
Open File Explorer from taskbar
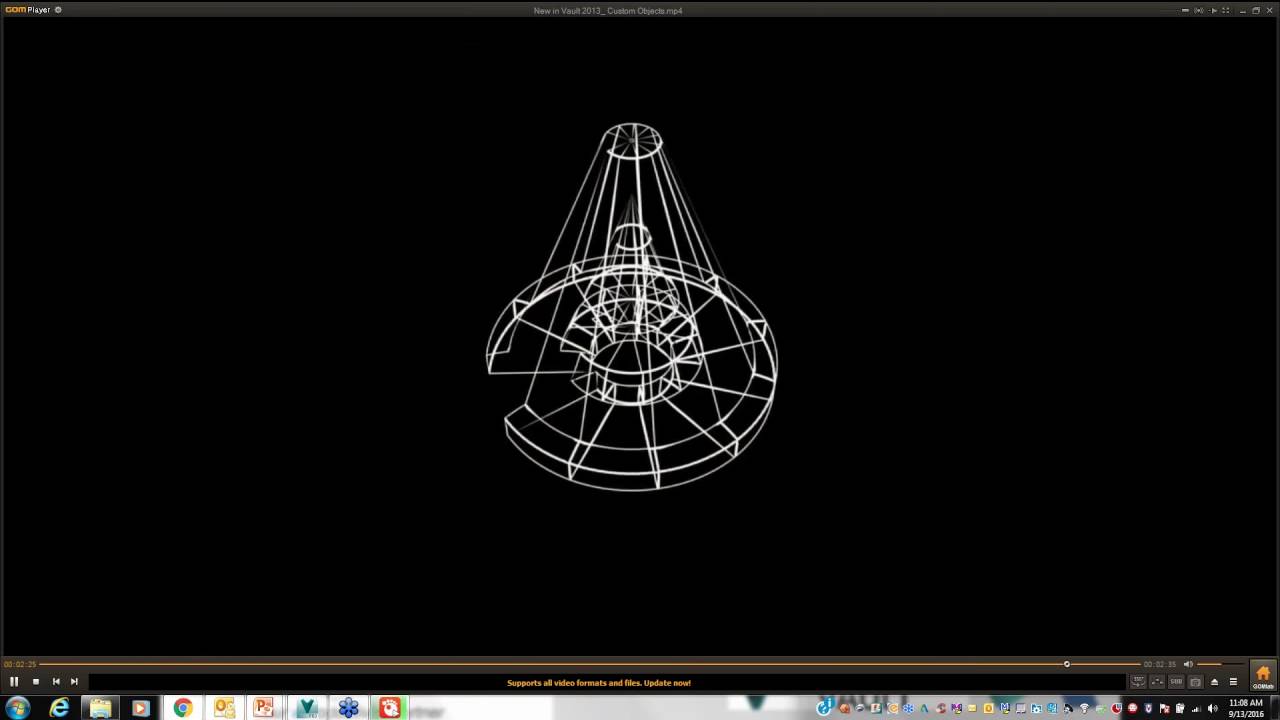pyautogui.click(x=100, y=708)
